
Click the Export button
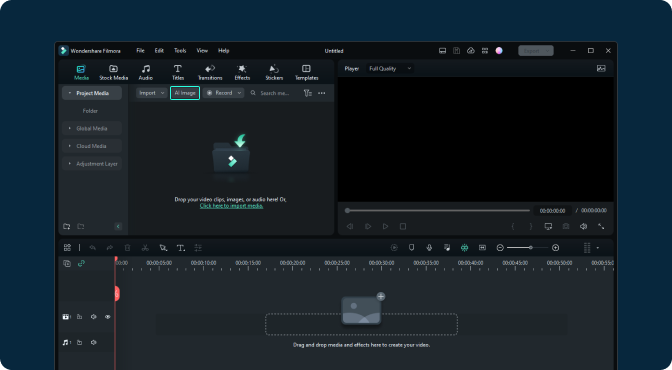(536, 51)
